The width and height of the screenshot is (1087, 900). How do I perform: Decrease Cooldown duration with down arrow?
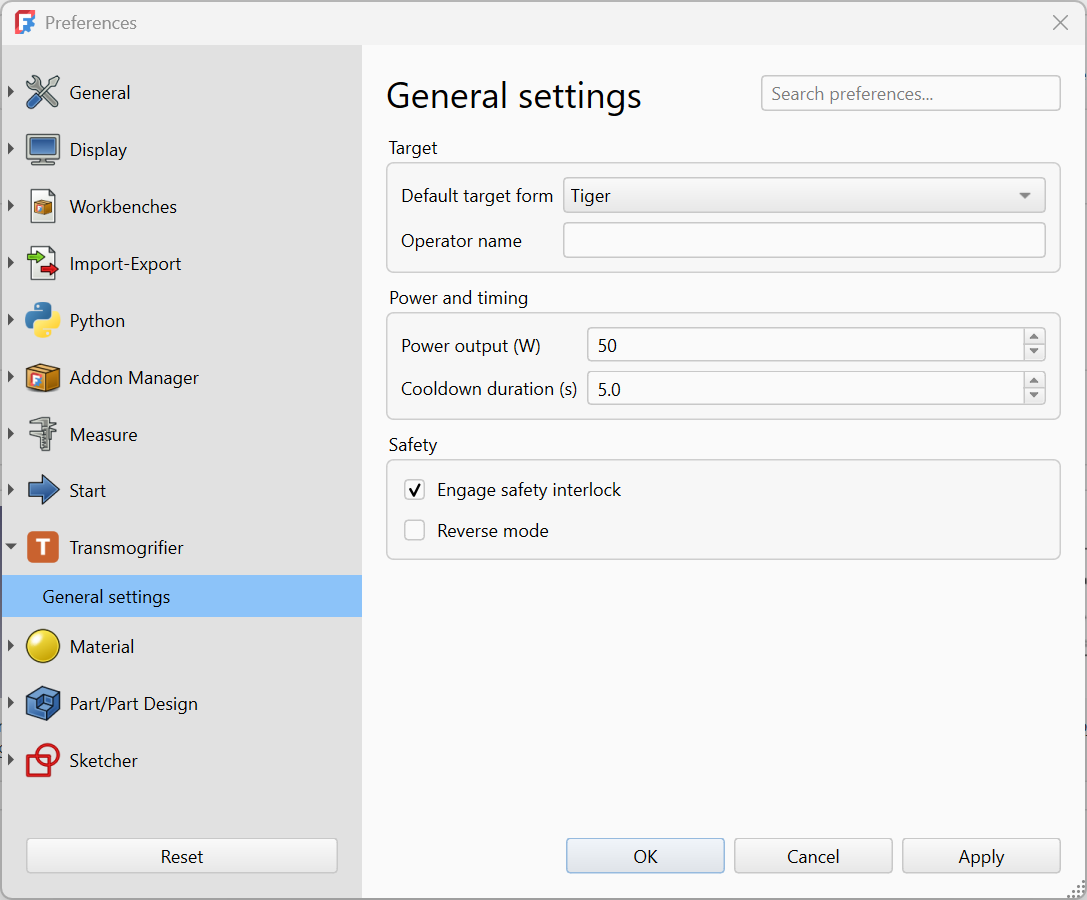pyautogui.click(x=1034, y=395)
